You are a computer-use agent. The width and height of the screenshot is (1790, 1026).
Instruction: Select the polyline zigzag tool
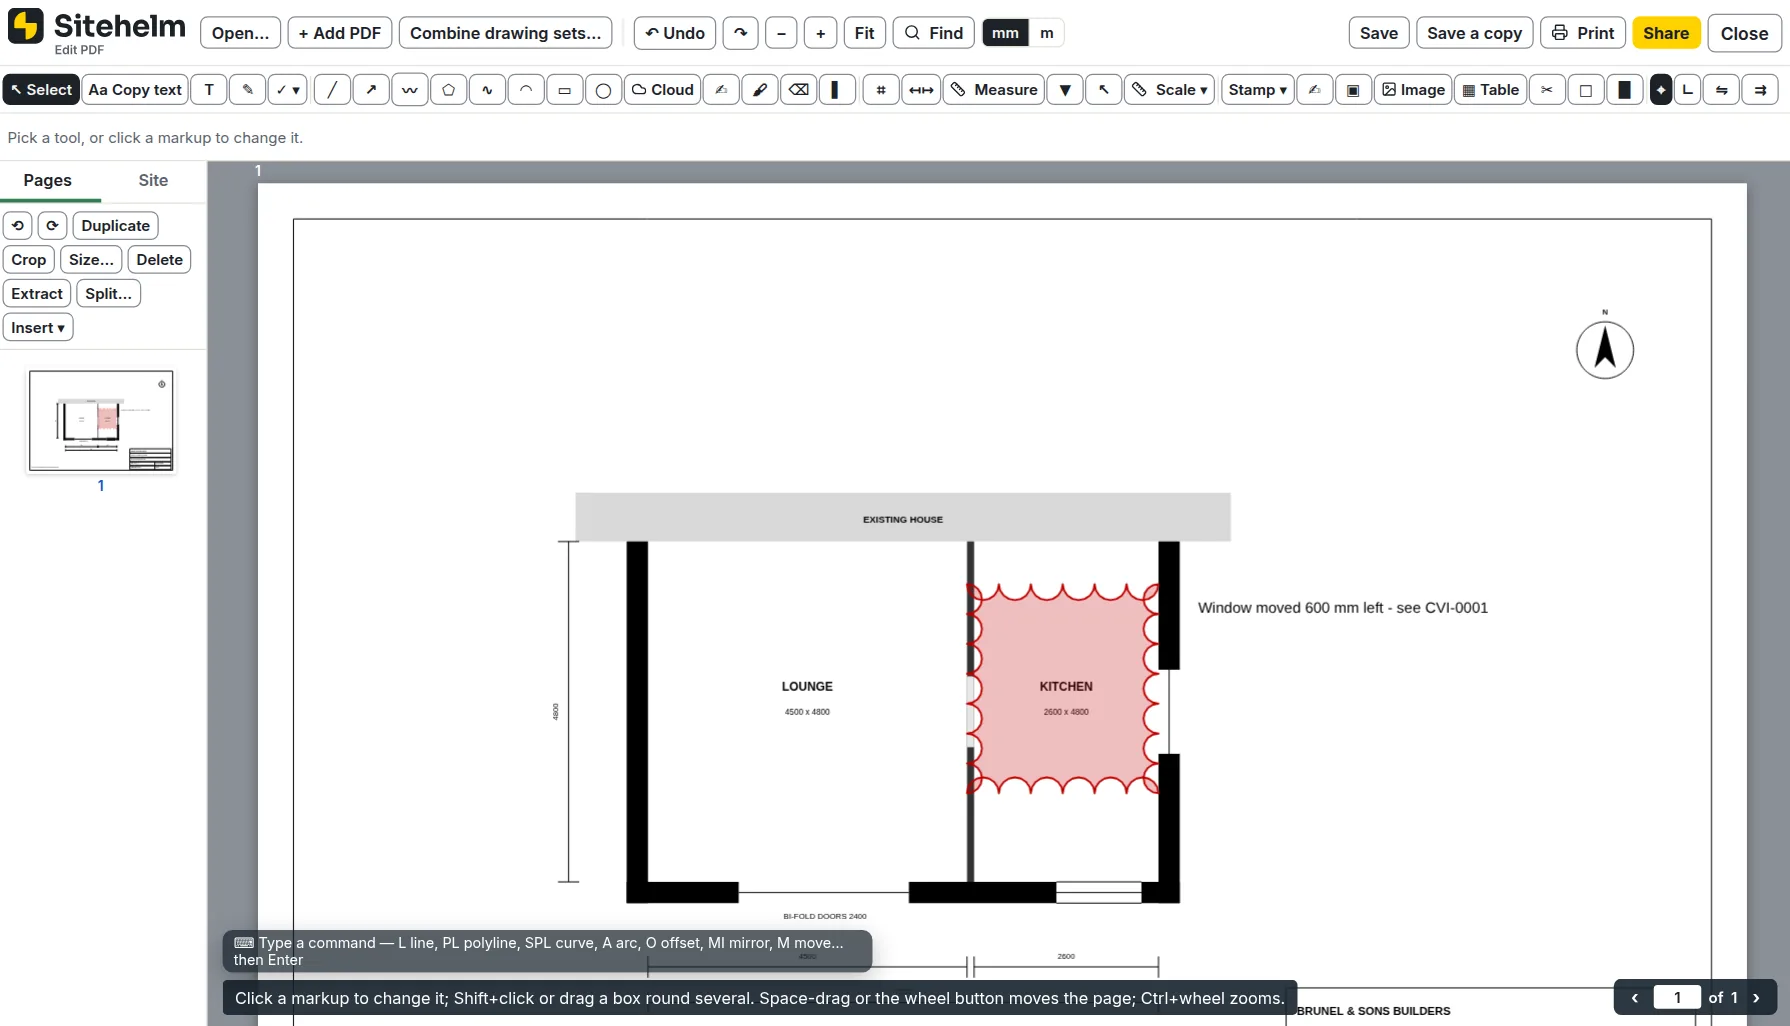tap(410, 90)
